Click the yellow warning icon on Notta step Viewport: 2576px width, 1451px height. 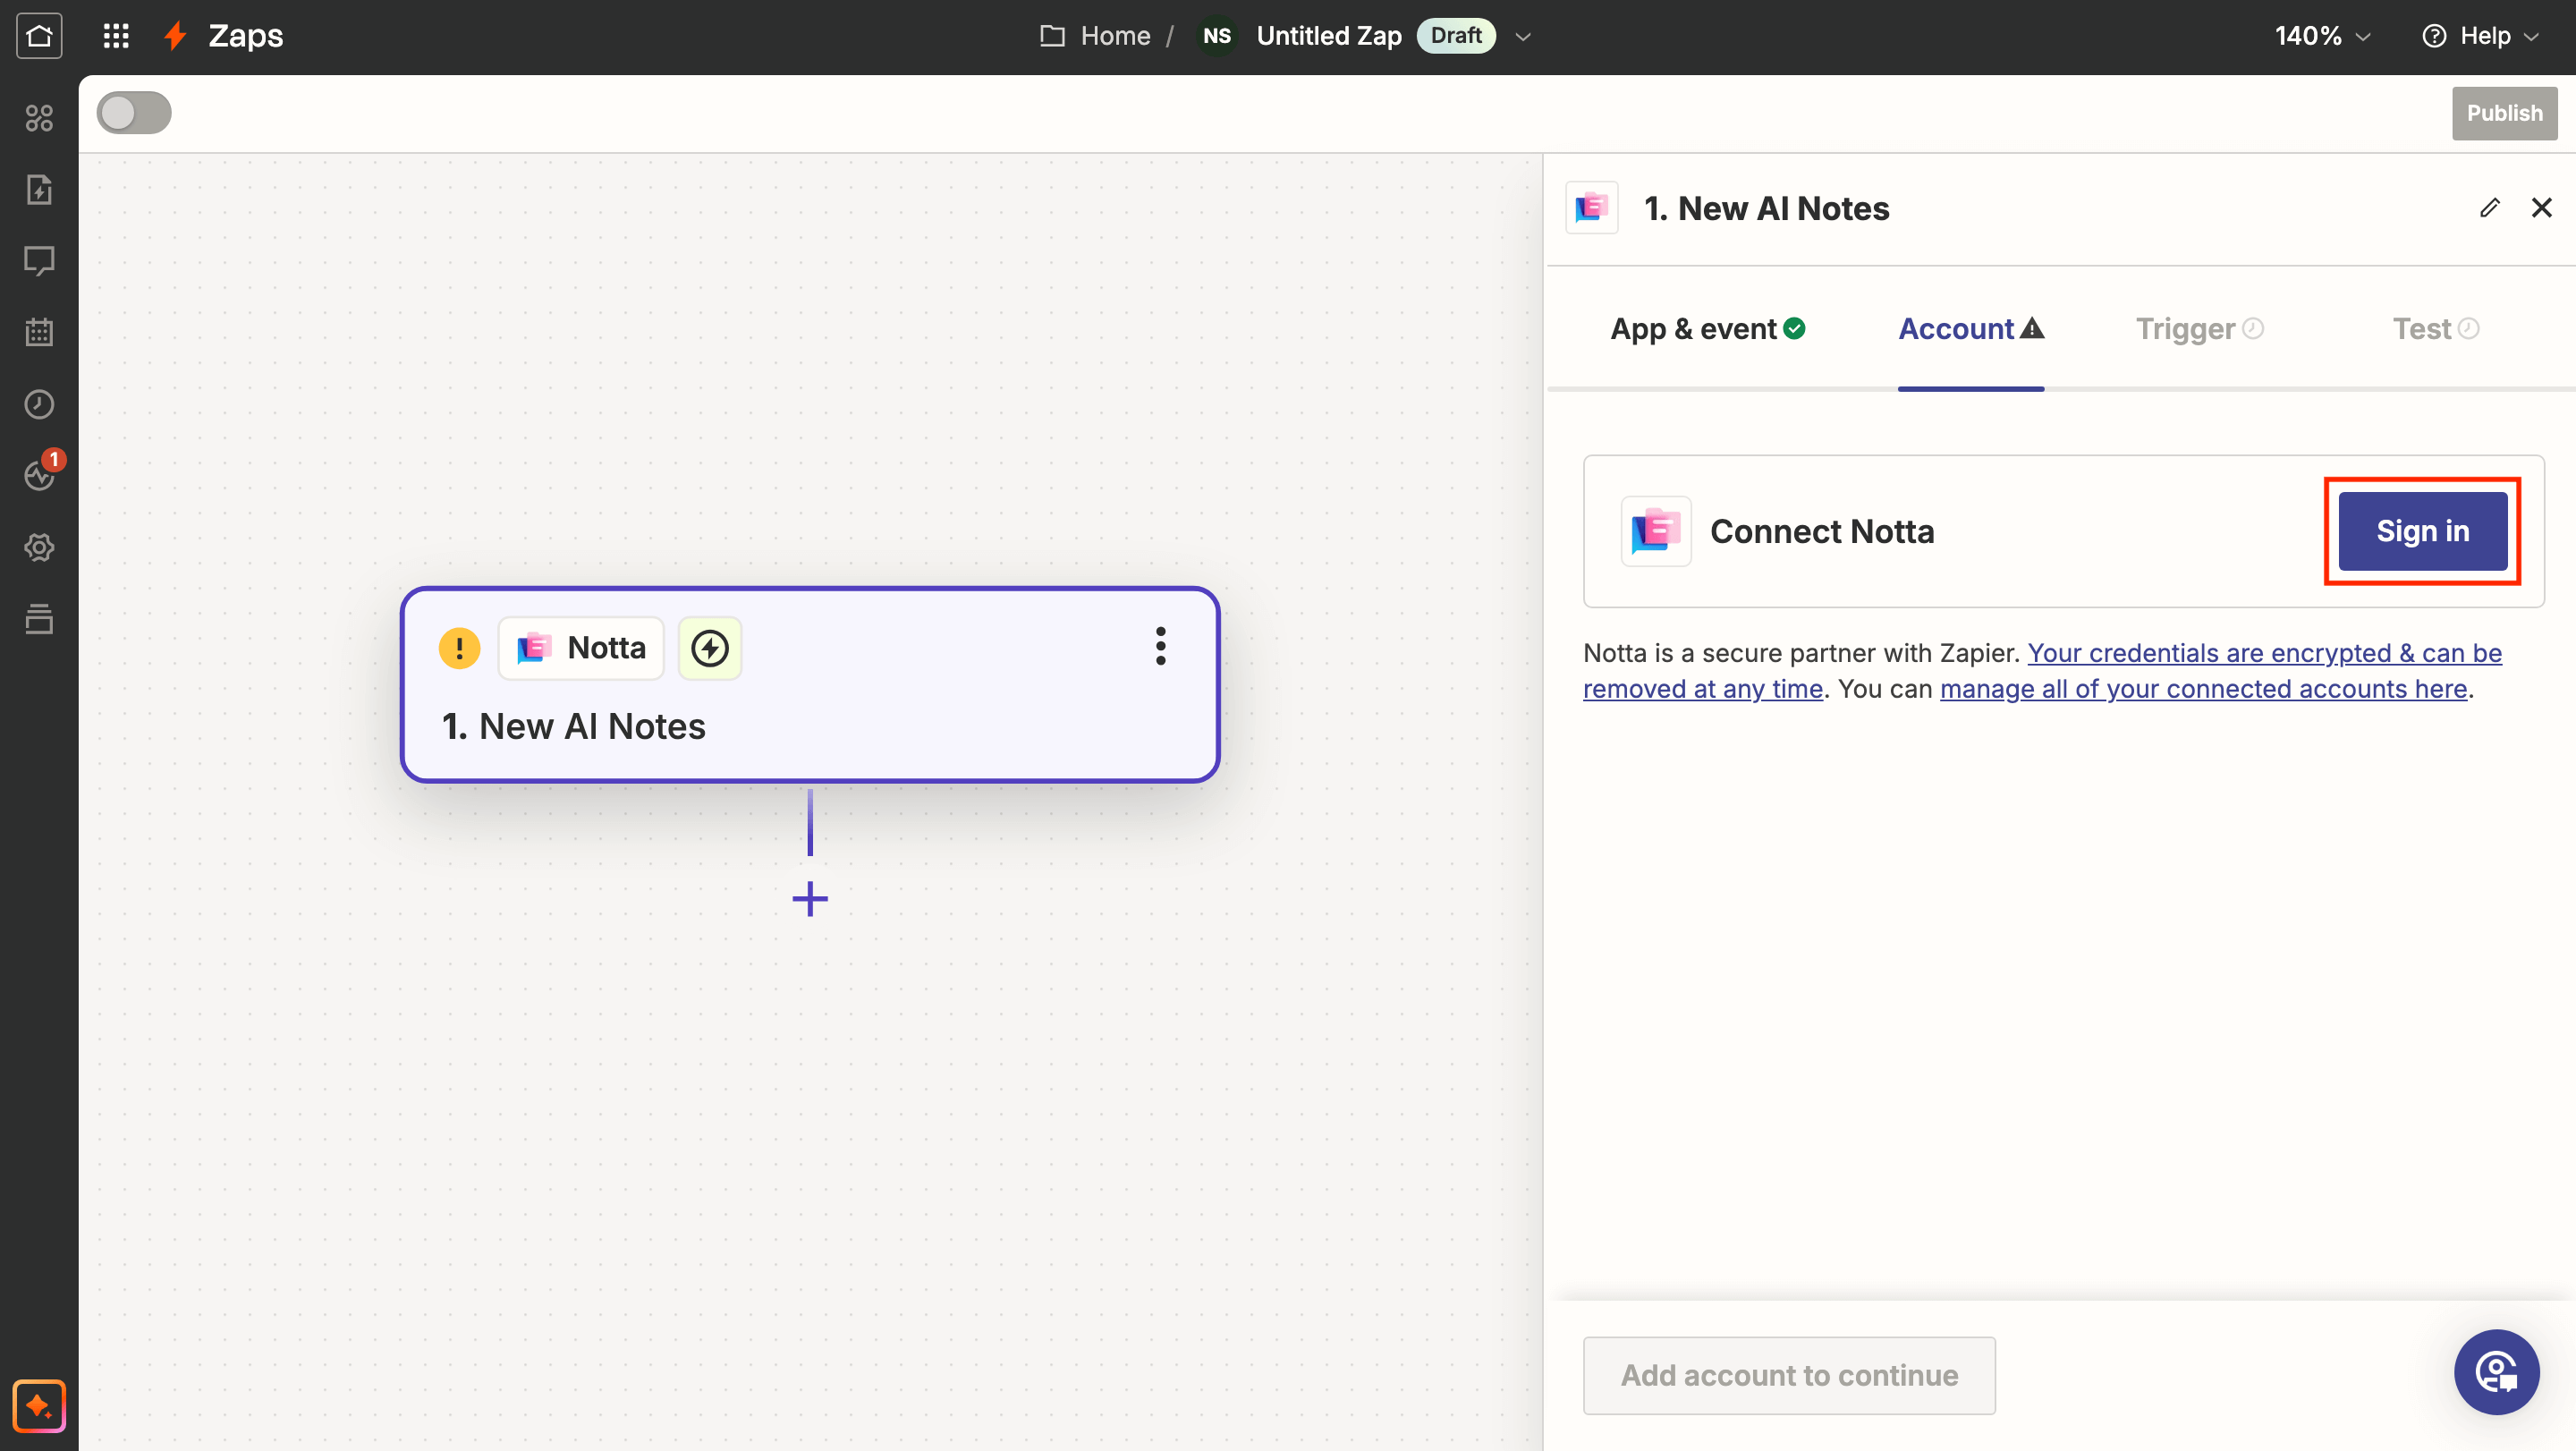pos(459,648)
